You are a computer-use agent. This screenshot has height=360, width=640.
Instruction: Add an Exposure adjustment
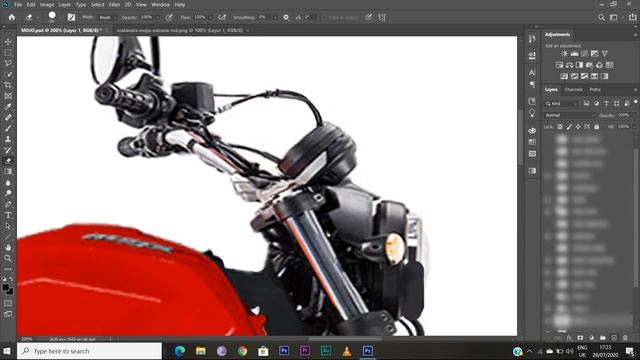click(594, 53)
